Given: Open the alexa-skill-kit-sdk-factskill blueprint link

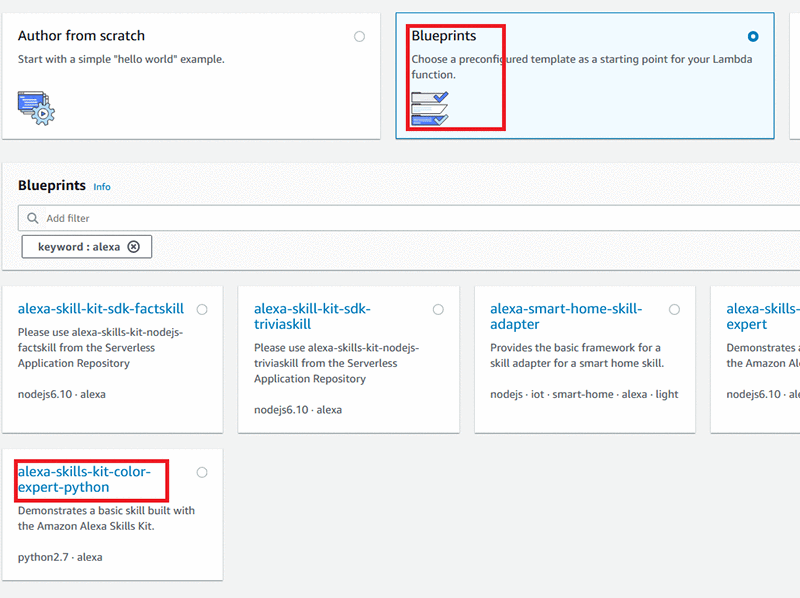Looking at the screenshot, I should 101,309.
